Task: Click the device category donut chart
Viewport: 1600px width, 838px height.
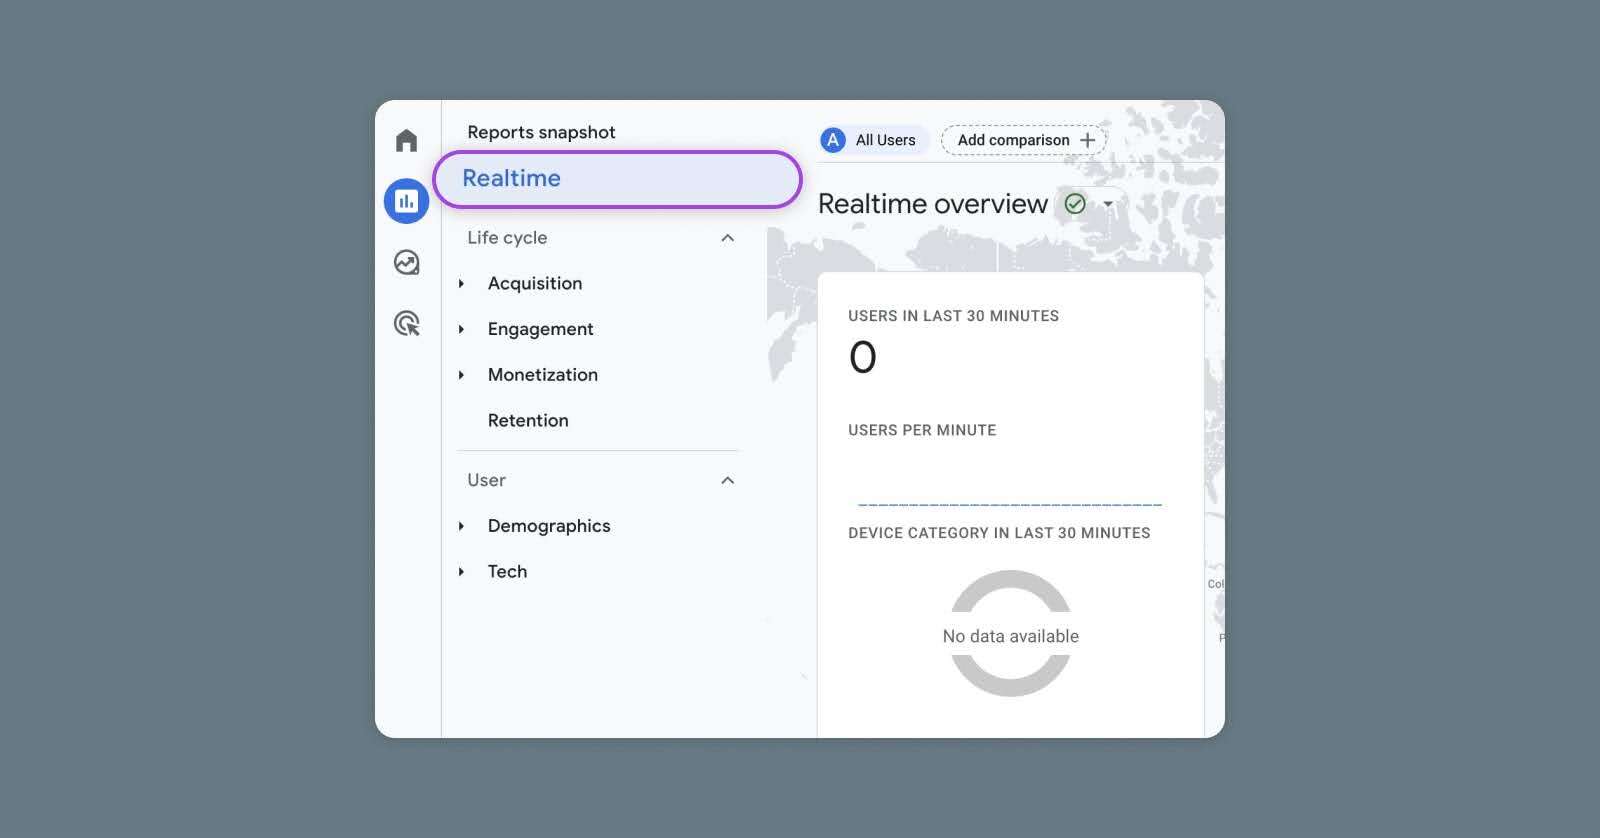Action: [1011, 592]
